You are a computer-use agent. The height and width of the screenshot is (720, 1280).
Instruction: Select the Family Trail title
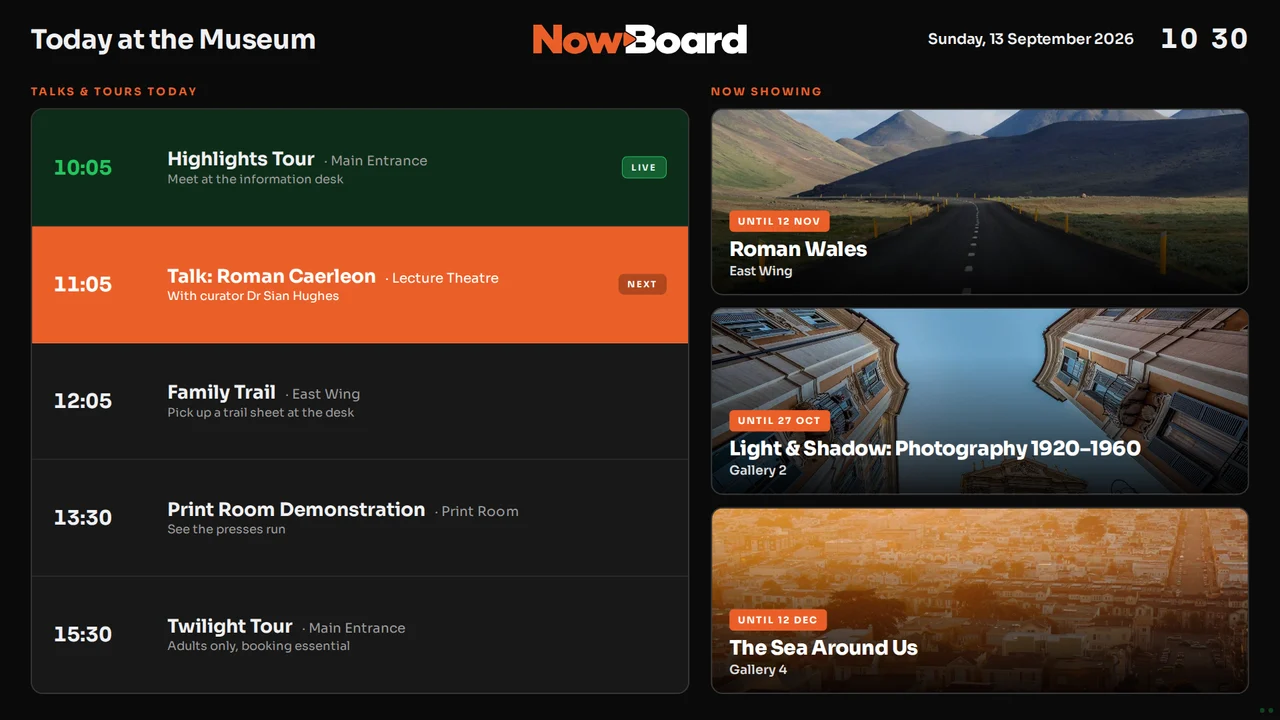coord(221,392)
